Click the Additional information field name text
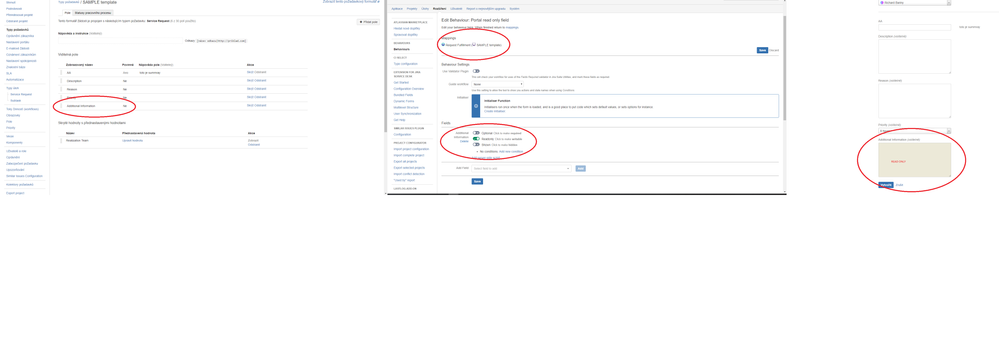 82,105
